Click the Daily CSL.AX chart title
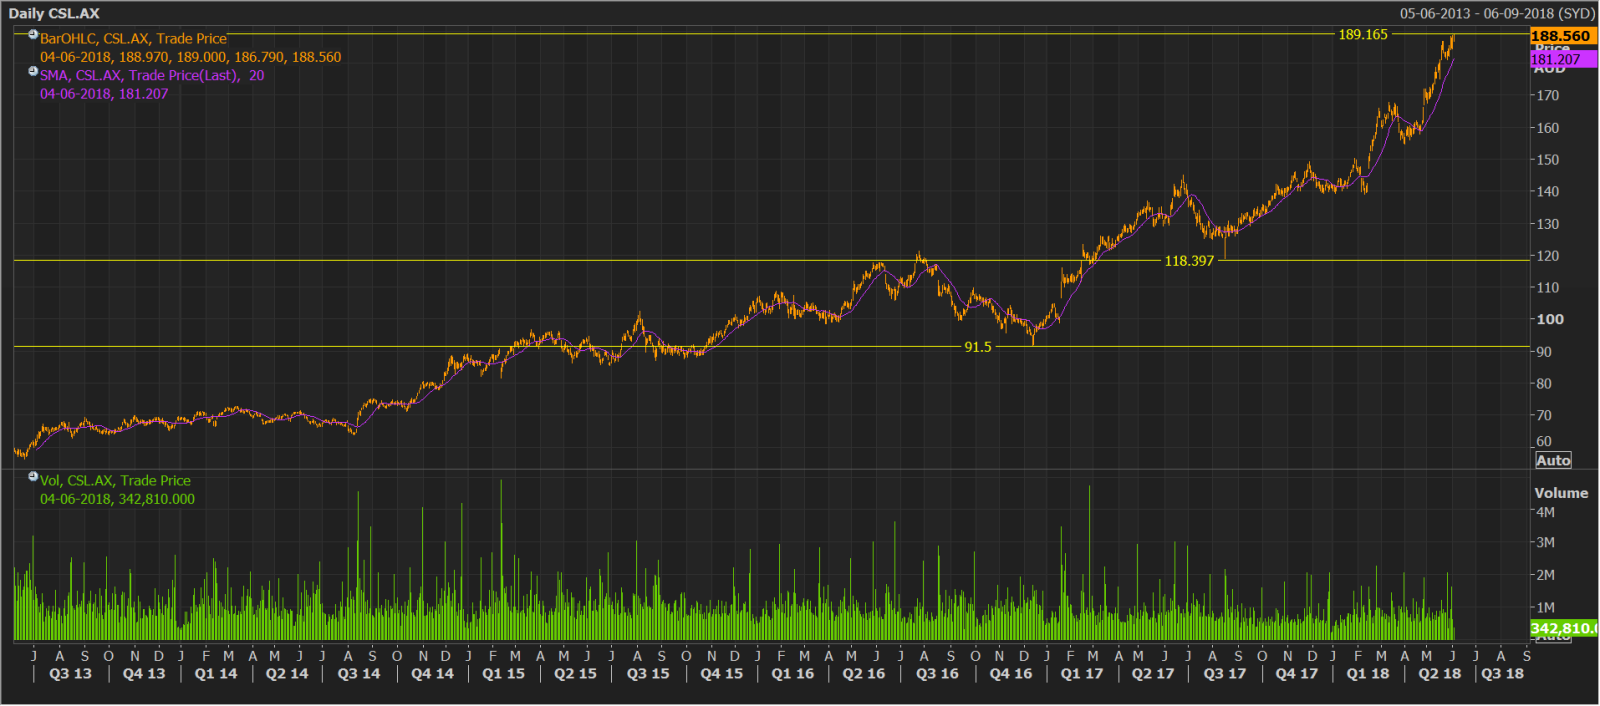The width and height of the screenshot is (1600, 706). click(54, 14)
